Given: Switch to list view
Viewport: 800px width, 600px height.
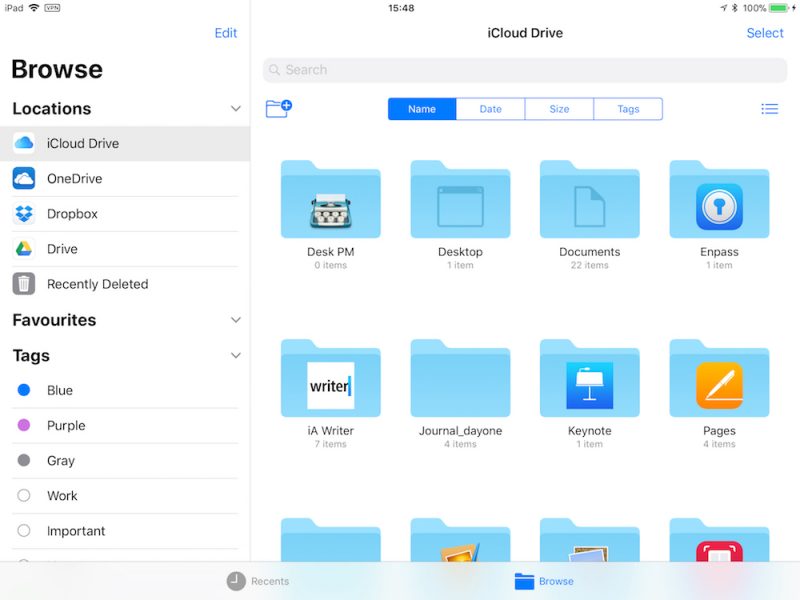Looking at the screenshot, I should [769, 108].
